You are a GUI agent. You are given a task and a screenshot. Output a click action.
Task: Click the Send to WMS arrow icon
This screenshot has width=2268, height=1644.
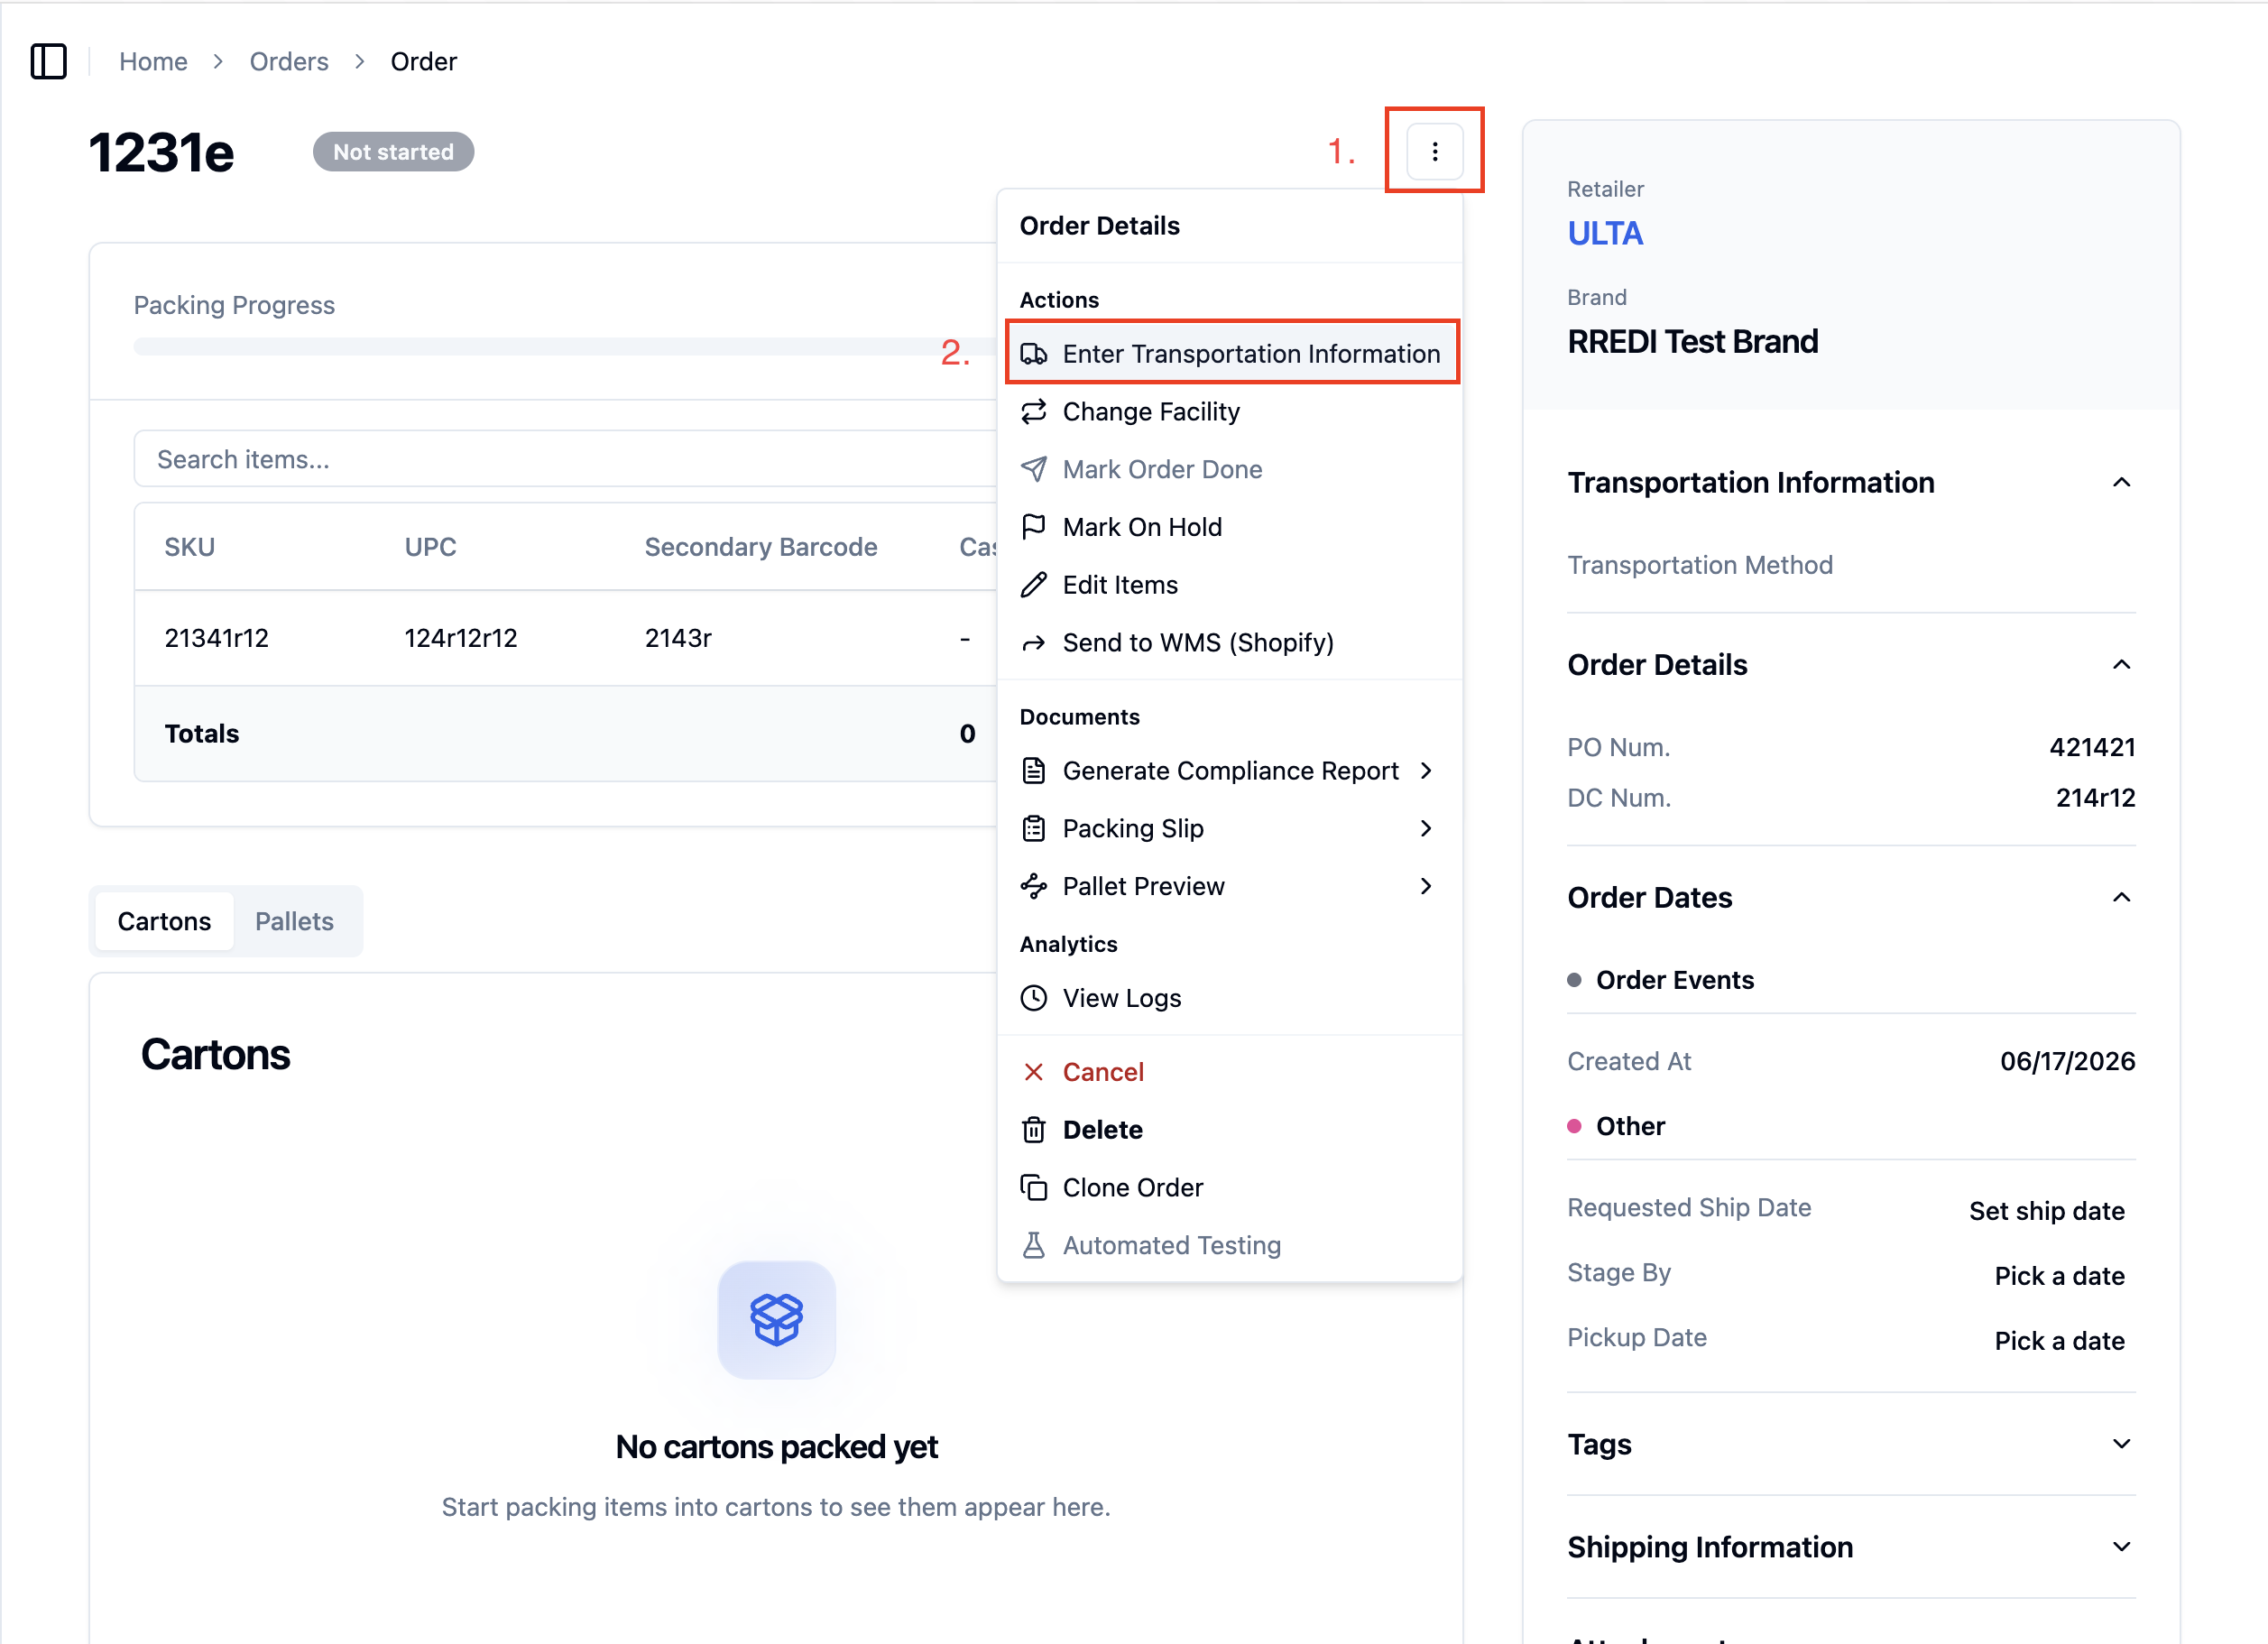[1033, 643]
